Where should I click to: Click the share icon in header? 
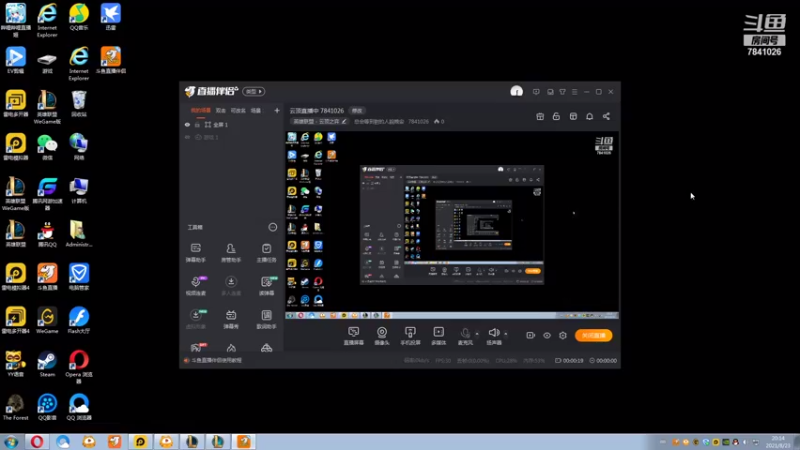(x=606, y=116)
